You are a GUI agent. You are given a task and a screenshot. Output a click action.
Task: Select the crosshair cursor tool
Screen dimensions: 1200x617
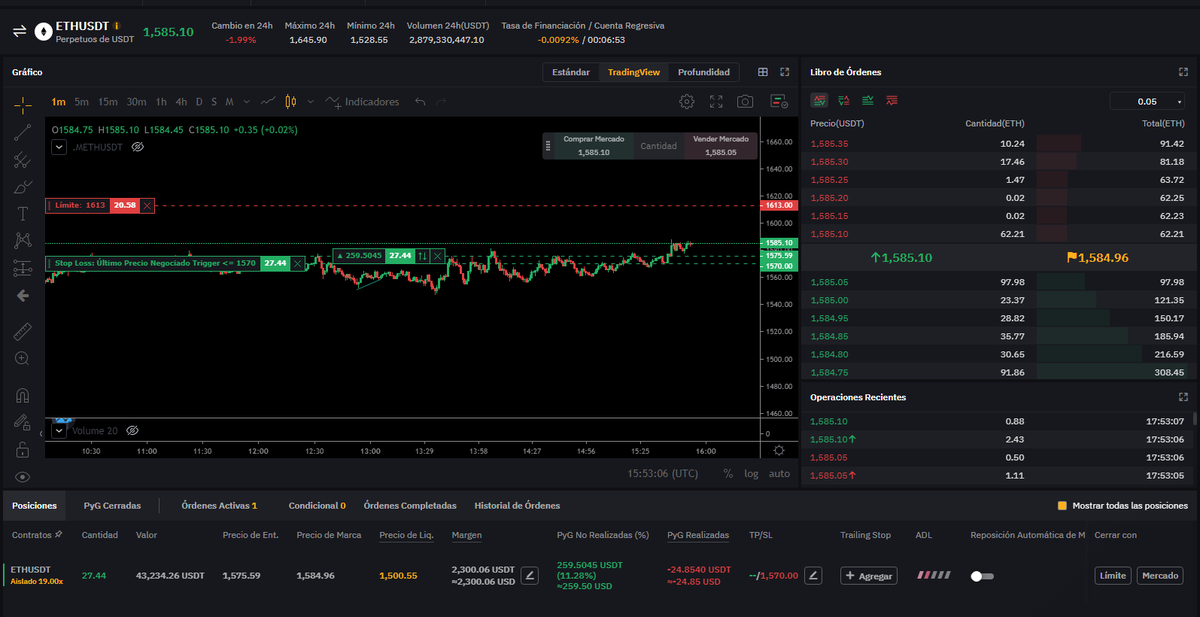tap(22, 103)
